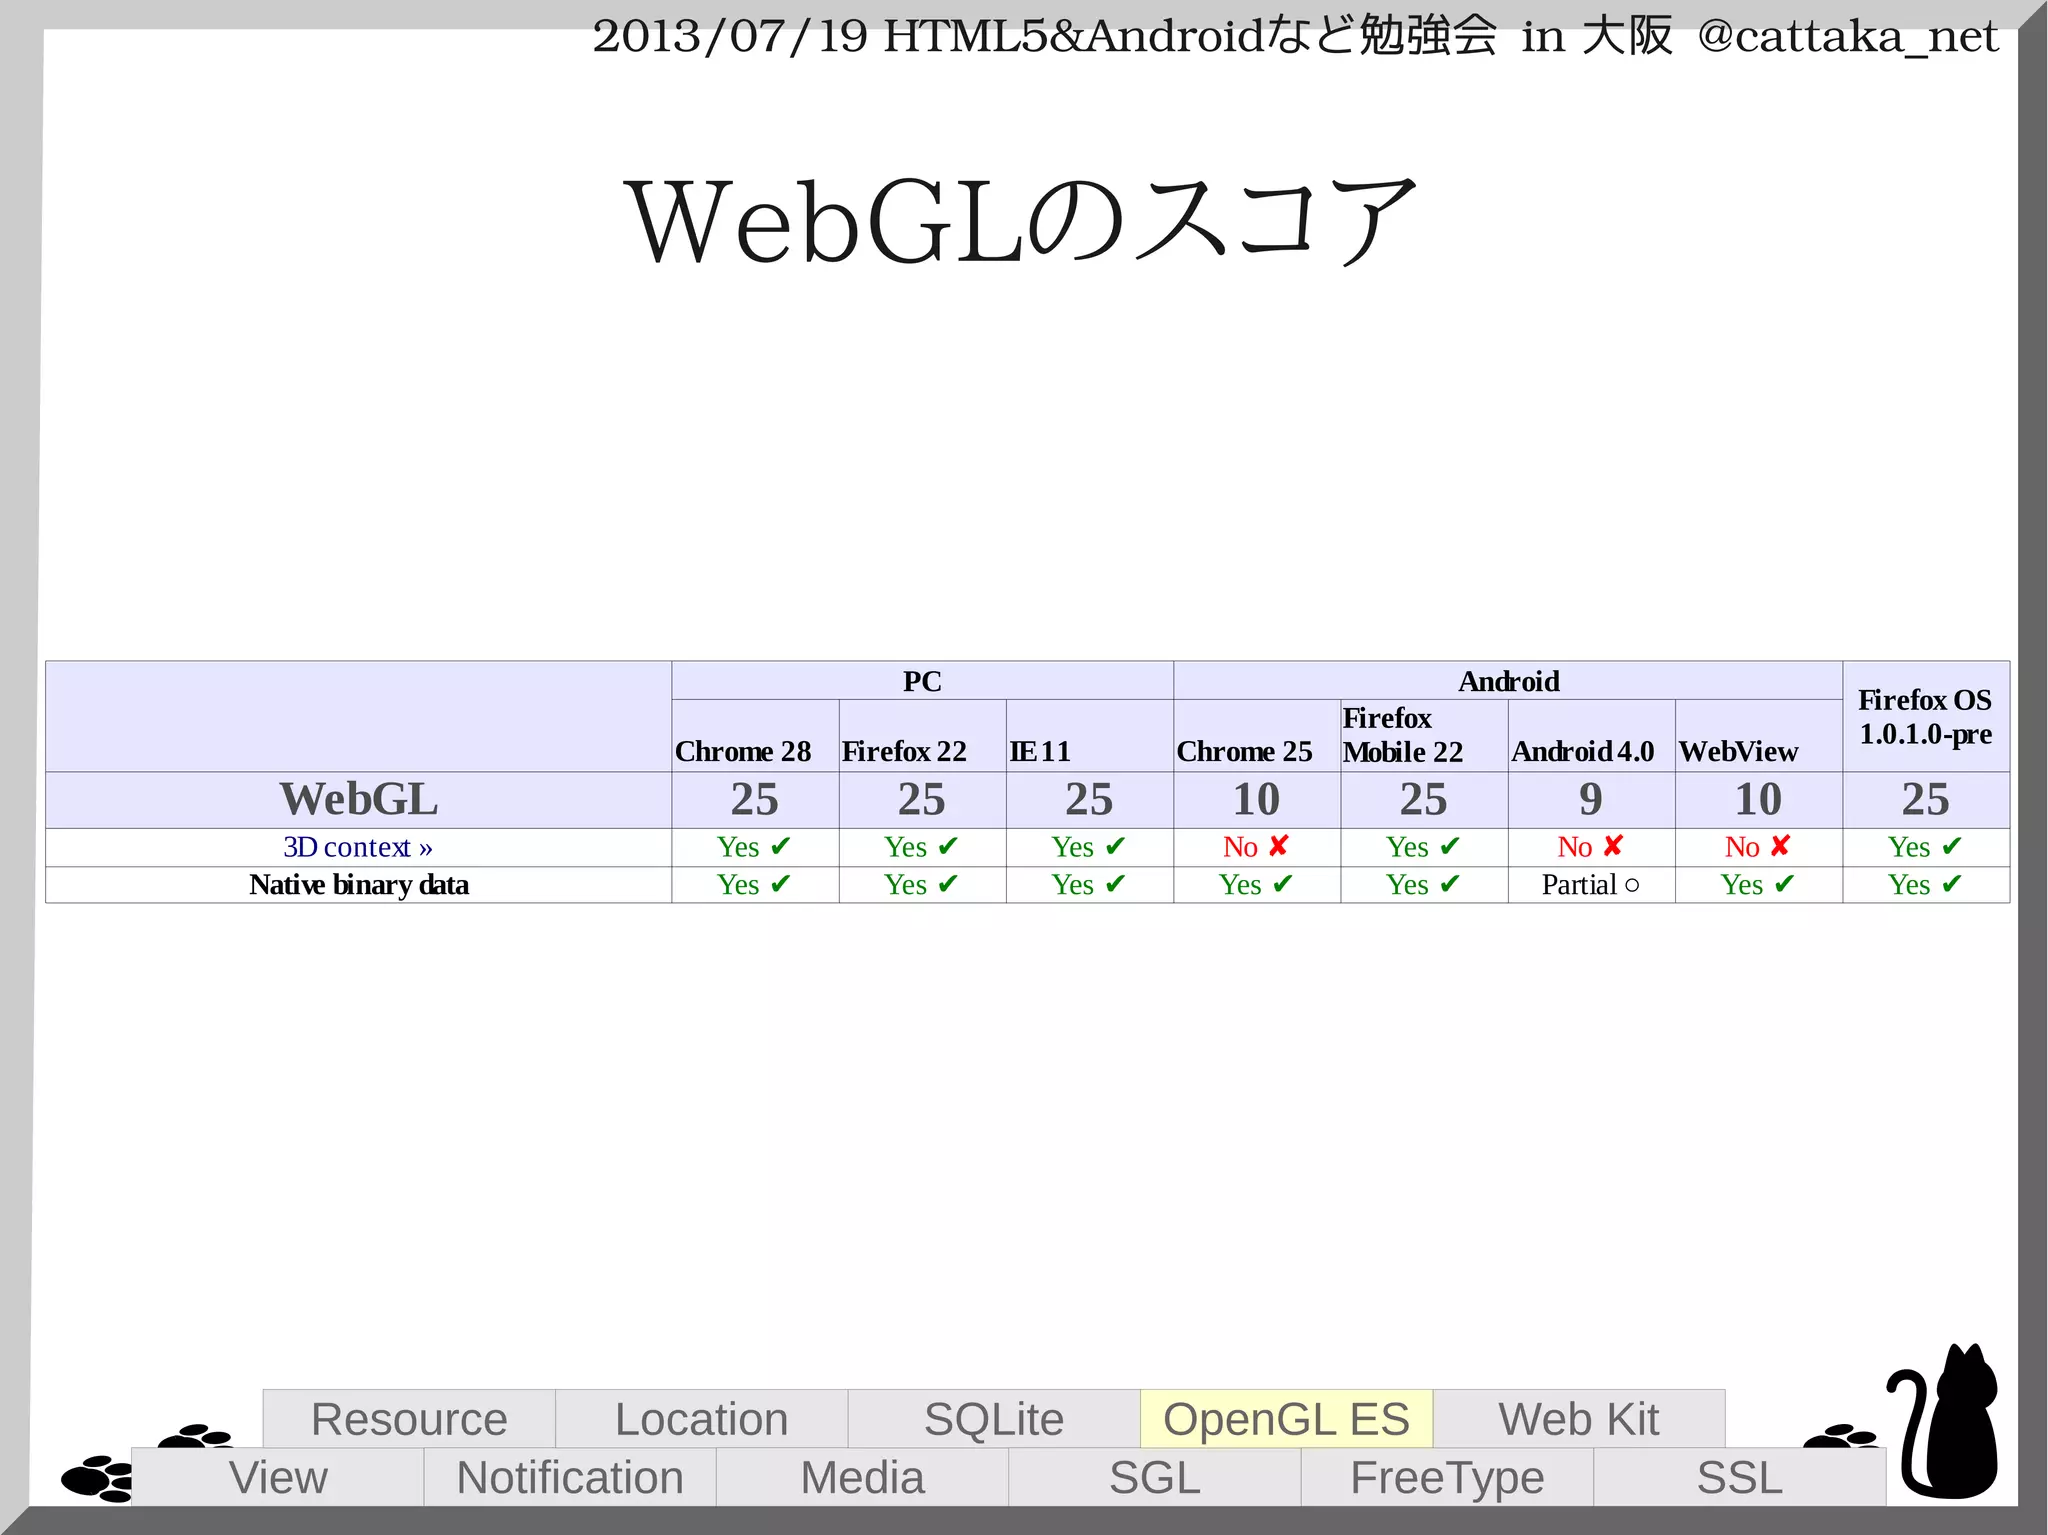
Task: Click the Firefox 22 score of 25
Action: click(921, 799)
